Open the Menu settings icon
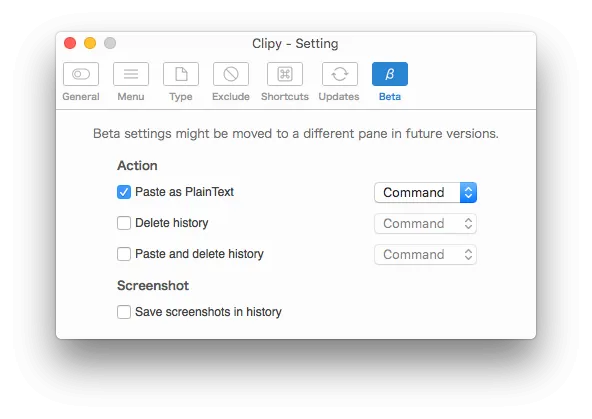Viewport: 592px width, 419px height. point(131,74)
